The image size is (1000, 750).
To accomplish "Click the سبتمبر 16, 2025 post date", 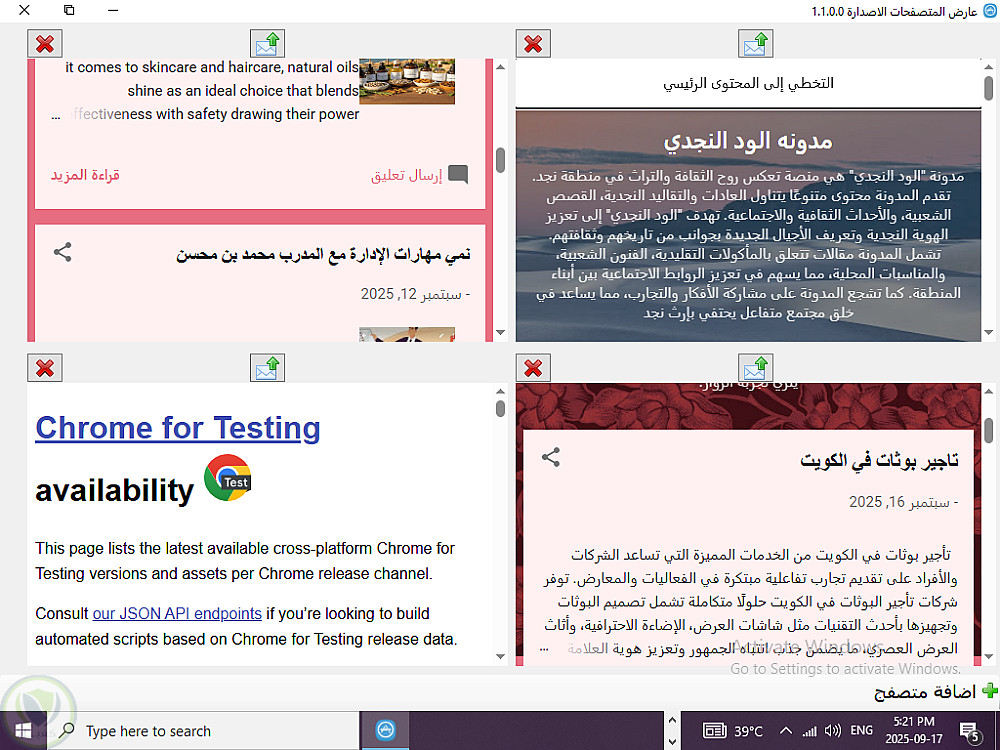I will (903, 502).
